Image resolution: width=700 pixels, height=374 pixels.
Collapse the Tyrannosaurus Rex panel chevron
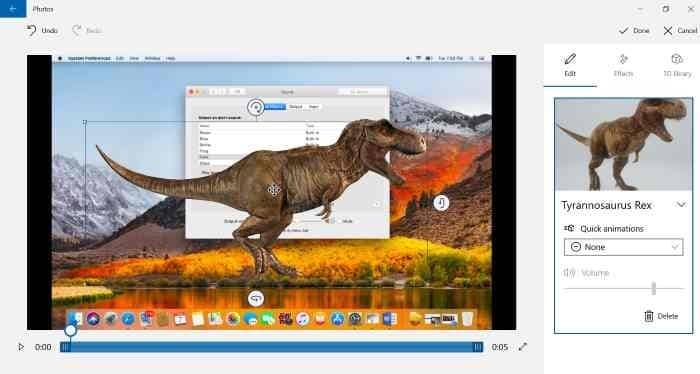(681, 205)
